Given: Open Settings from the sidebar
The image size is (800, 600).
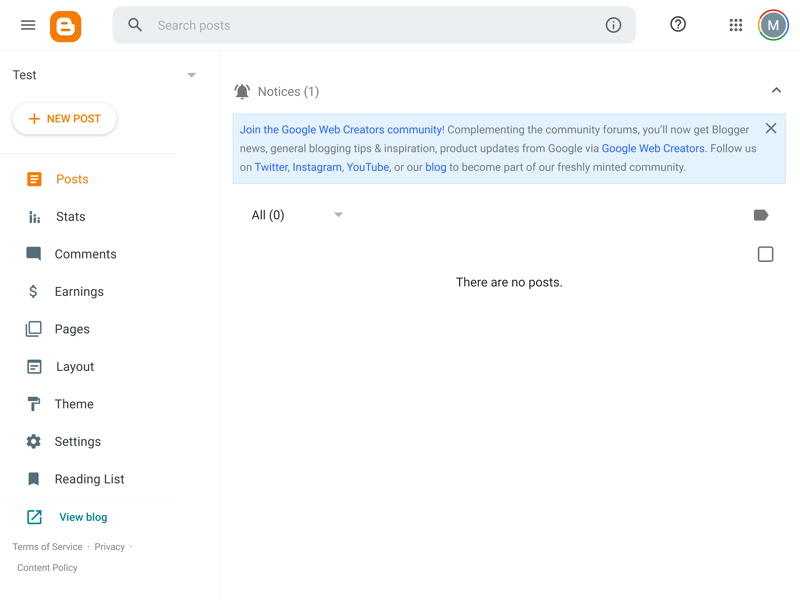Looking at the screenshot, I should tap(77, 442).
